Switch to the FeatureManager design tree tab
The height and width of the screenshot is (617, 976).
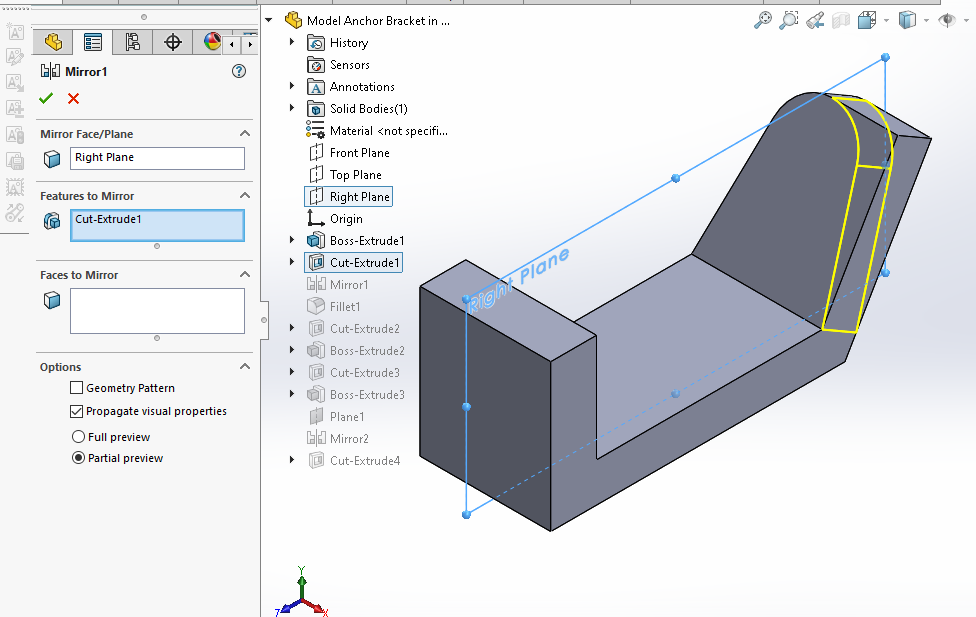point(53,42)
